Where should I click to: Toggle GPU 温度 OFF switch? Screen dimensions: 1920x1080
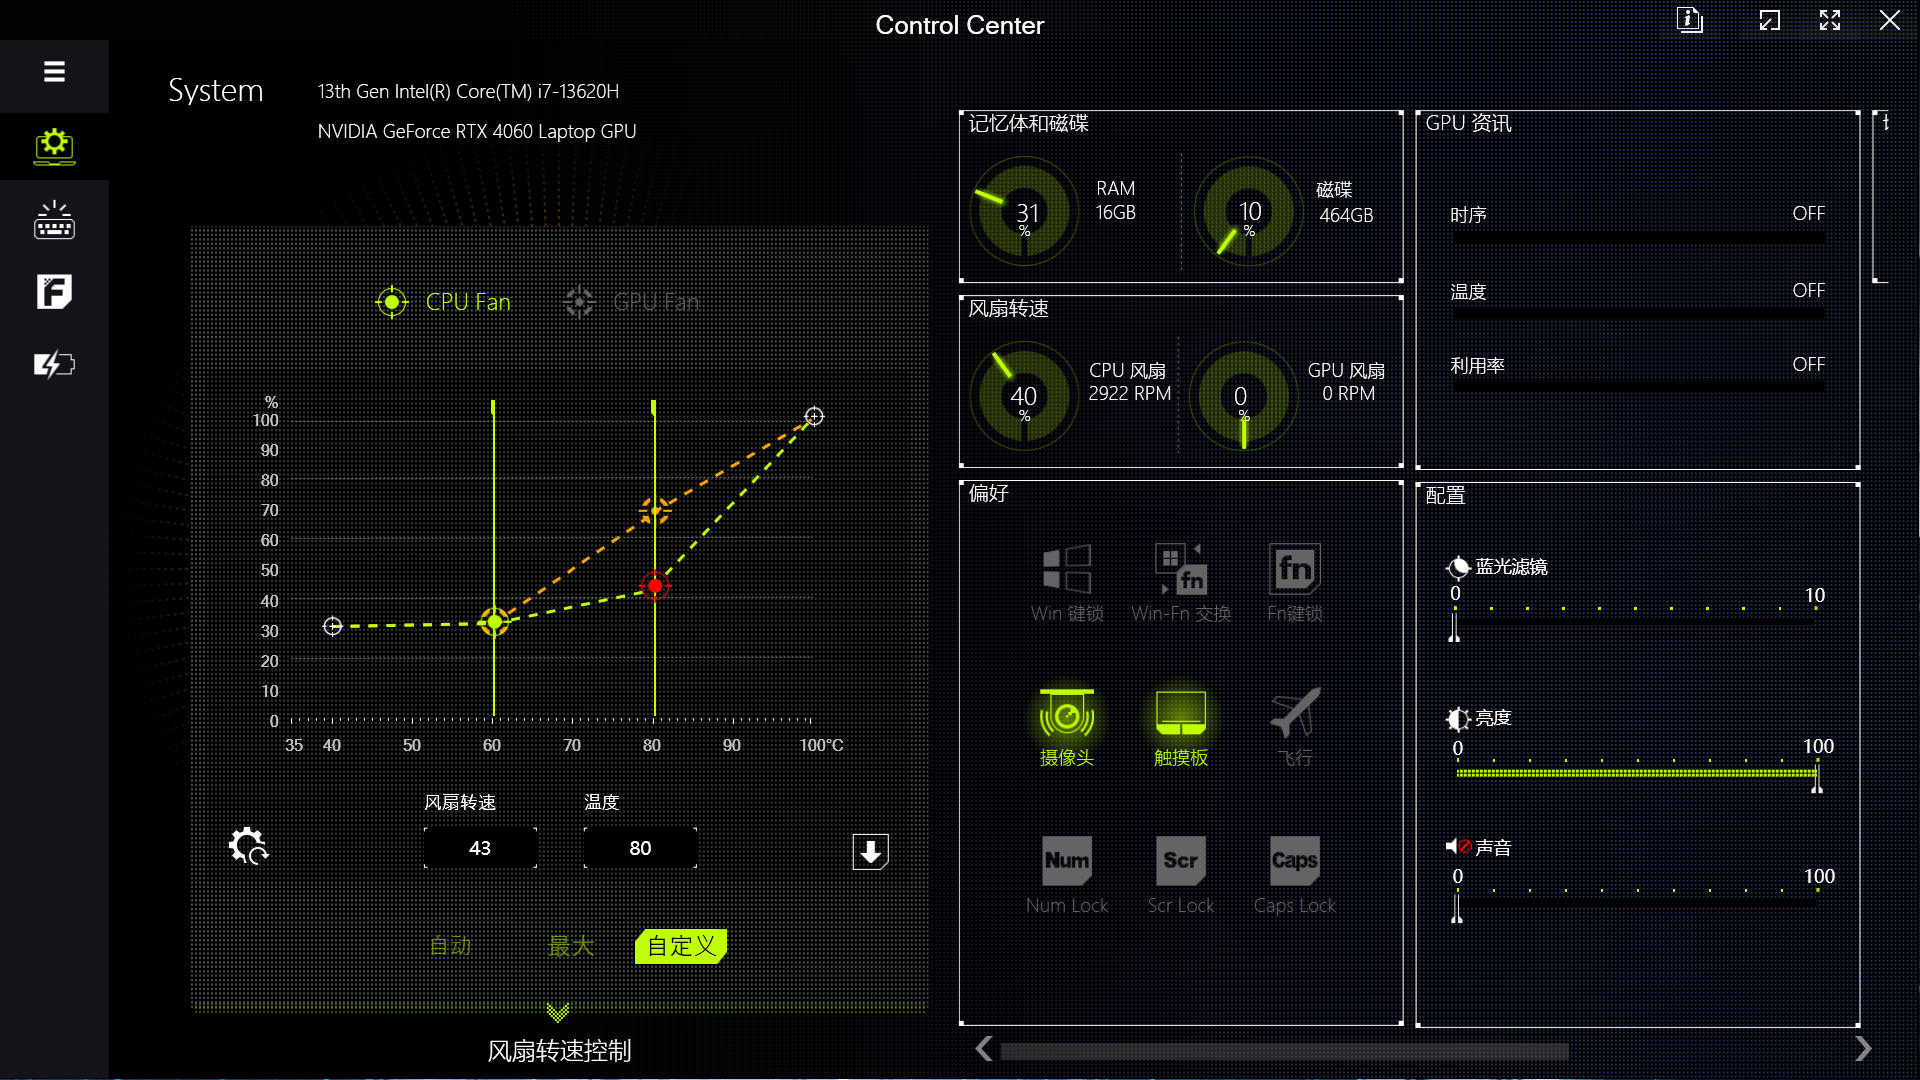(1808, 290)
